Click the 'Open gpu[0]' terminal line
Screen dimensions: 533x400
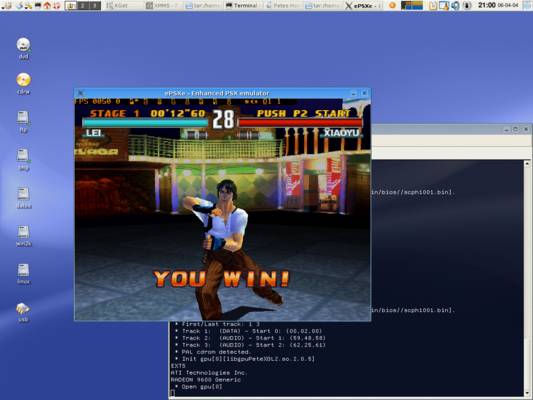click(x=199, y=387)
